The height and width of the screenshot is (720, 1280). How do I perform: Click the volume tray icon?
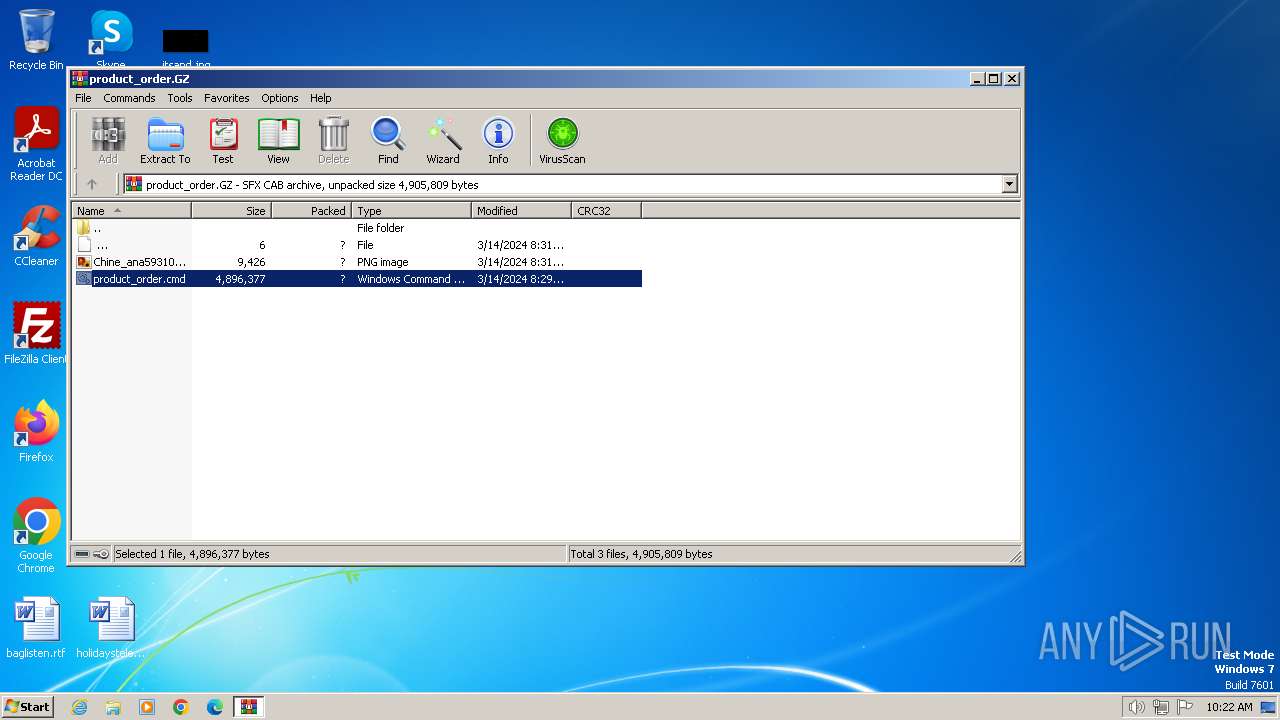pyautogui.click(x=1136, y=707)
